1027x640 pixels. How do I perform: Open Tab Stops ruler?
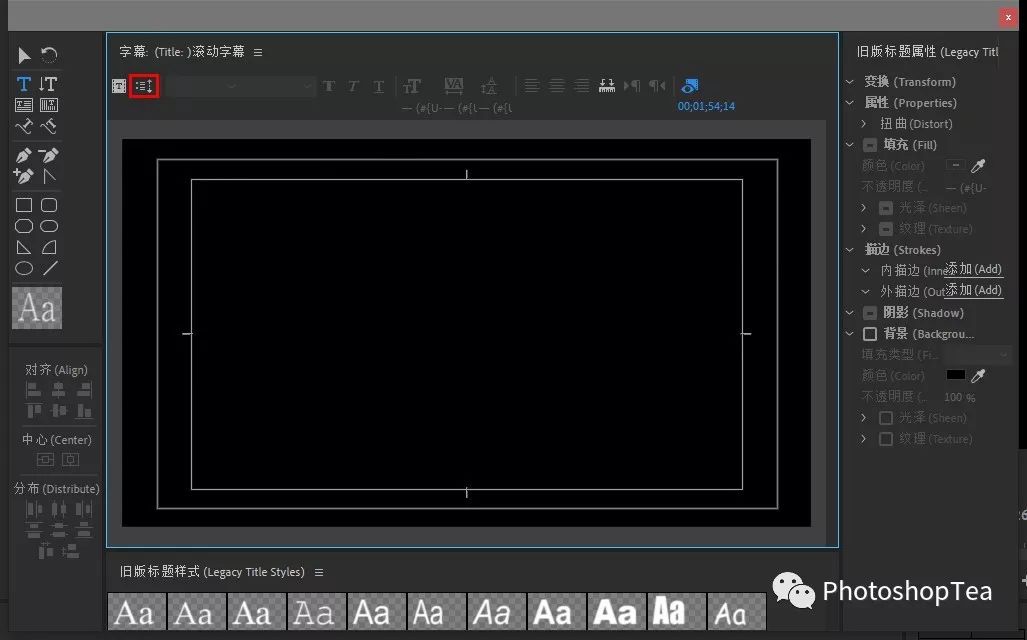tap(607, 86)
